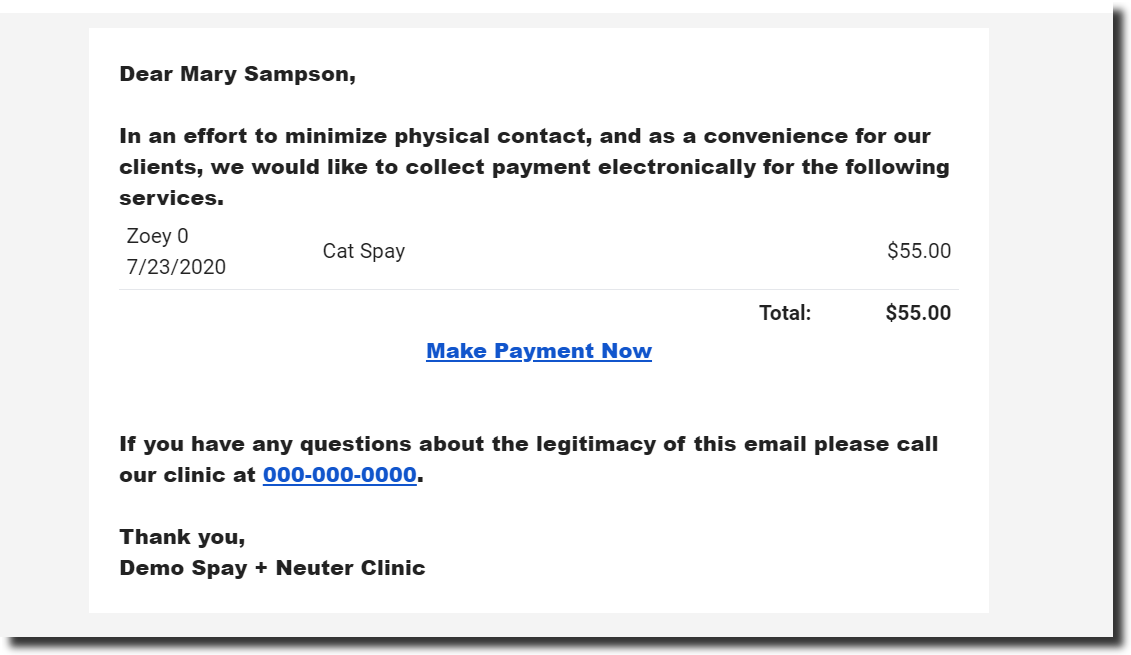Click the Cat Spay line price $55.00
The image size is (1131, 655).
click(918, 251)
